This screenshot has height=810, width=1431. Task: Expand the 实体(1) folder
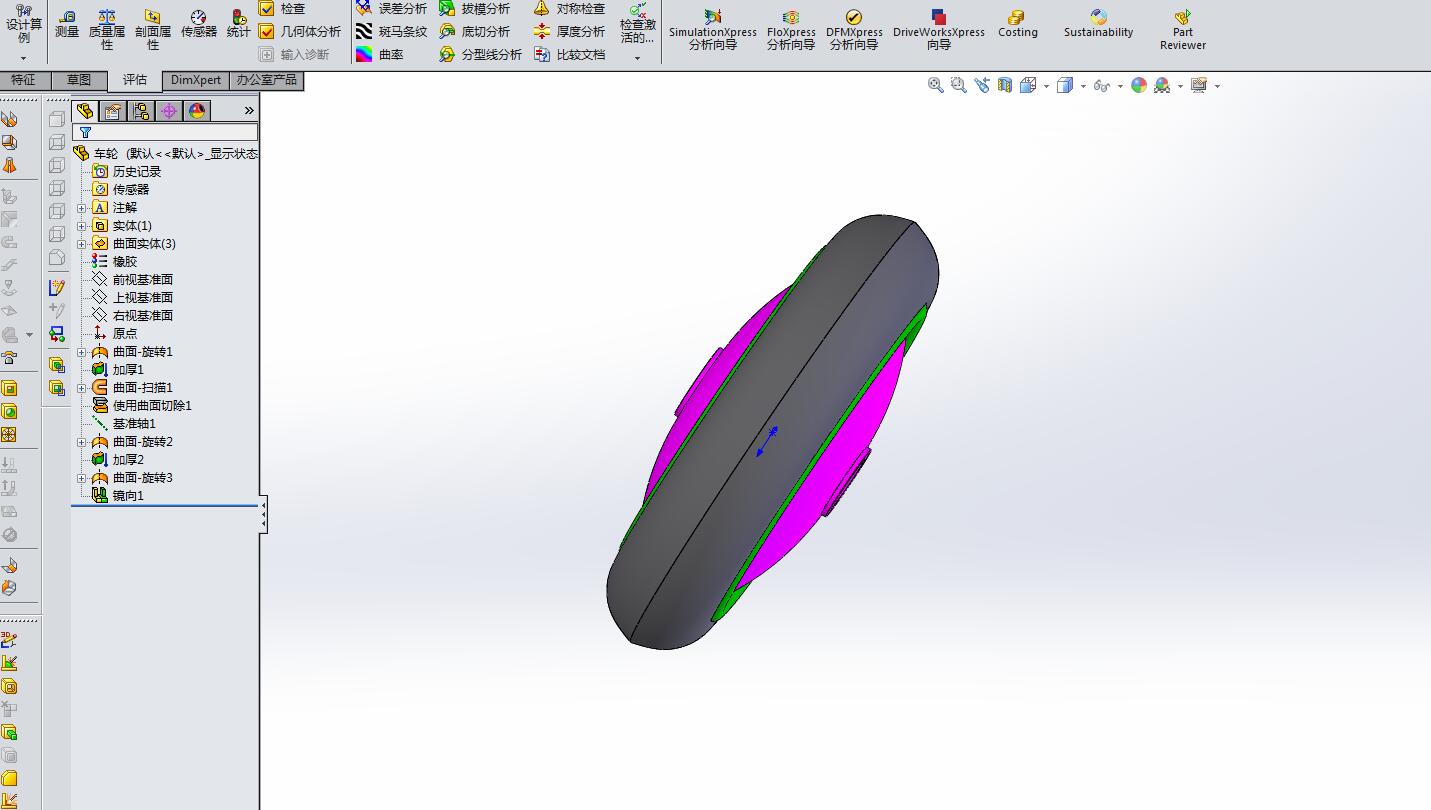(82, 226)
